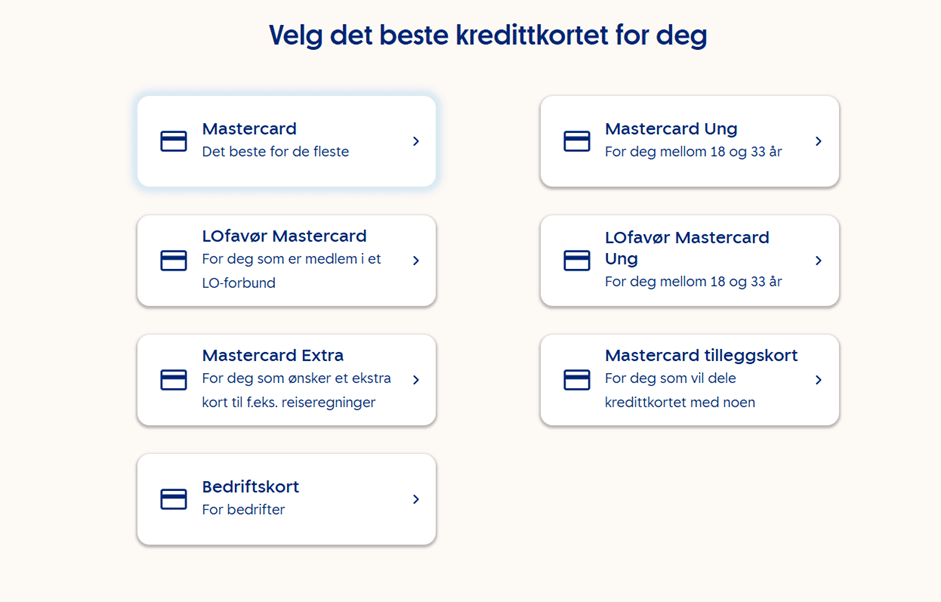Click the chevron arrow on Bedriftskort
Viewport: 941px width, 602px height.
[x=416, y=499]
